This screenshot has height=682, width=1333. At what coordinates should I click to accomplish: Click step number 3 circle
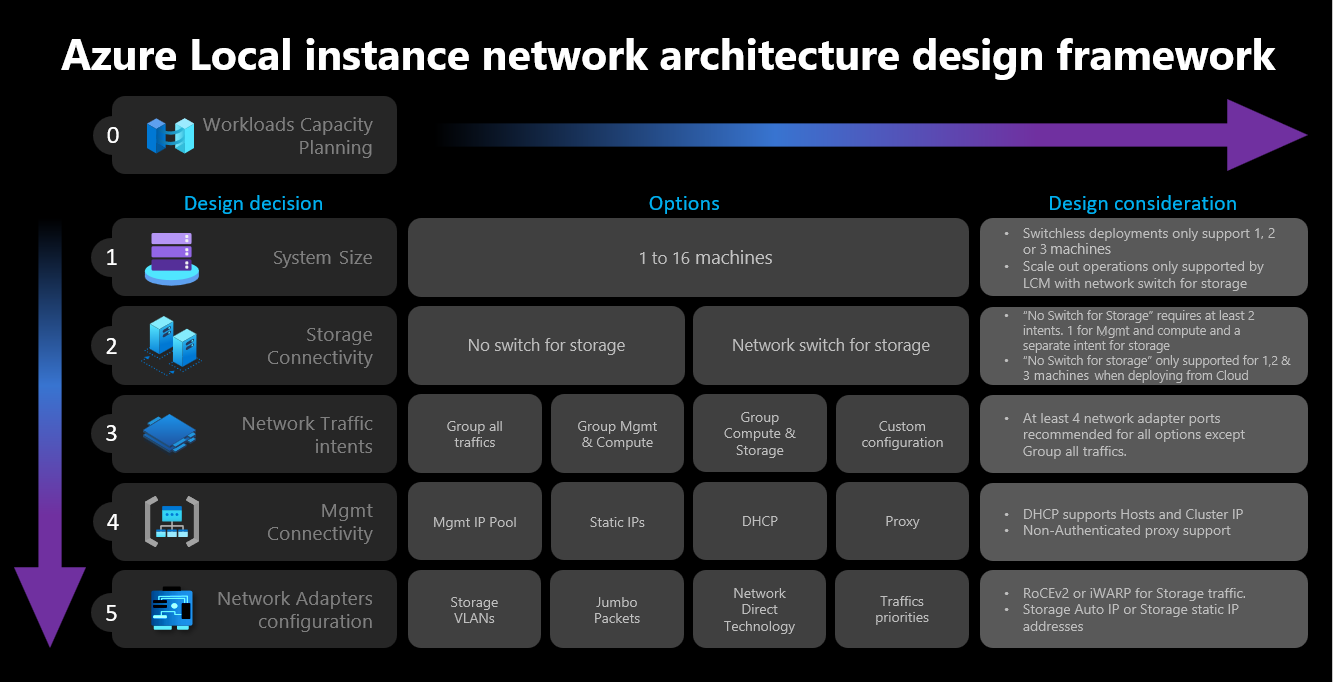click(113, 434)
